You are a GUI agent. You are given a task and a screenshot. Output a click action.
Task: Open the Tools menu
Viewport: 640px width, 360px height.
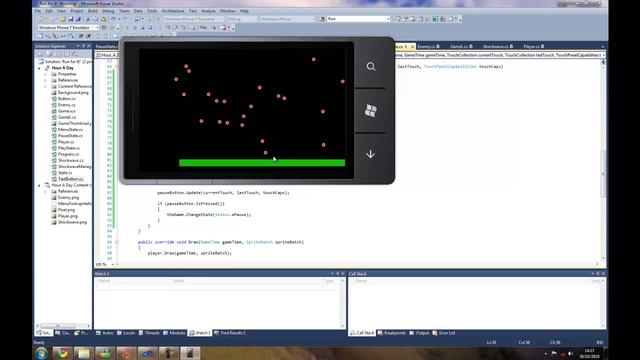(152, 11)
